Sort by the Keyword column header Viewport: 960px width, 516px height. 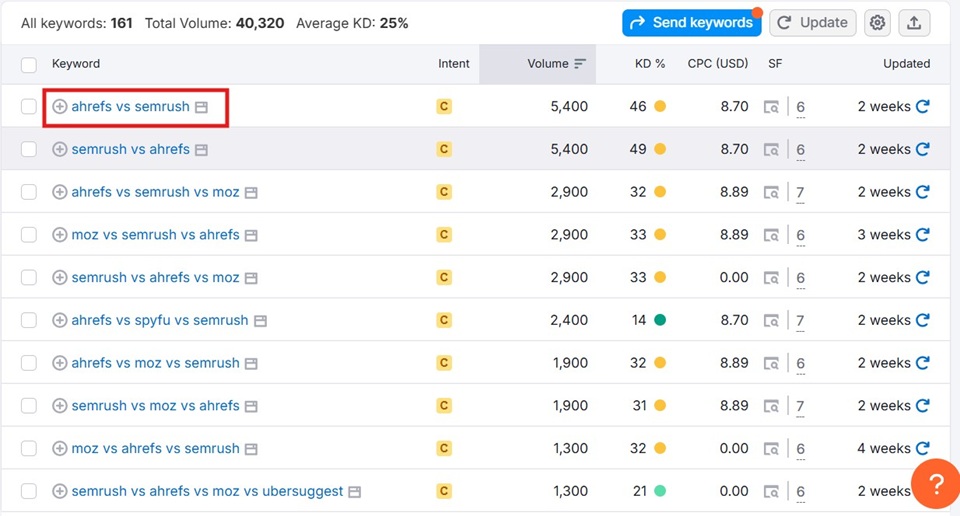click(76, 64)
